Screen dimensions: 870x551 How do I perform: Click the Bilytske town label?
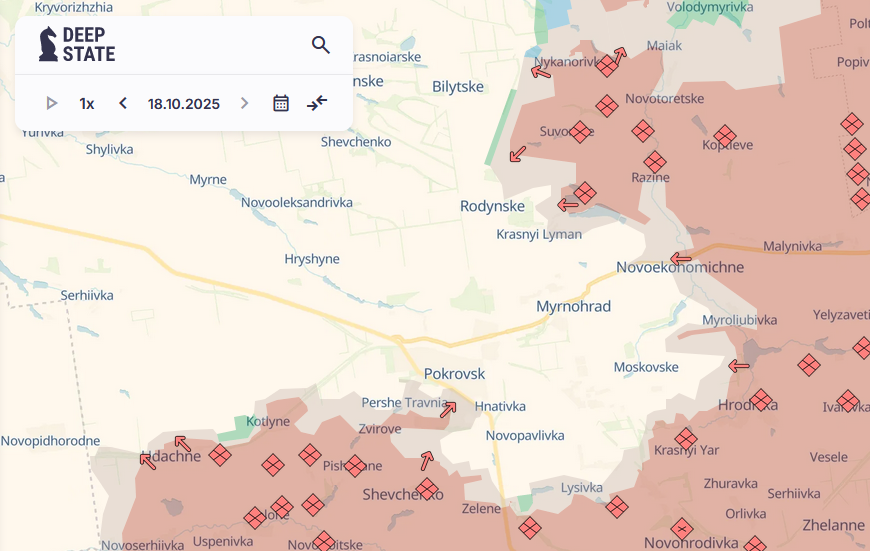point(458,87)
